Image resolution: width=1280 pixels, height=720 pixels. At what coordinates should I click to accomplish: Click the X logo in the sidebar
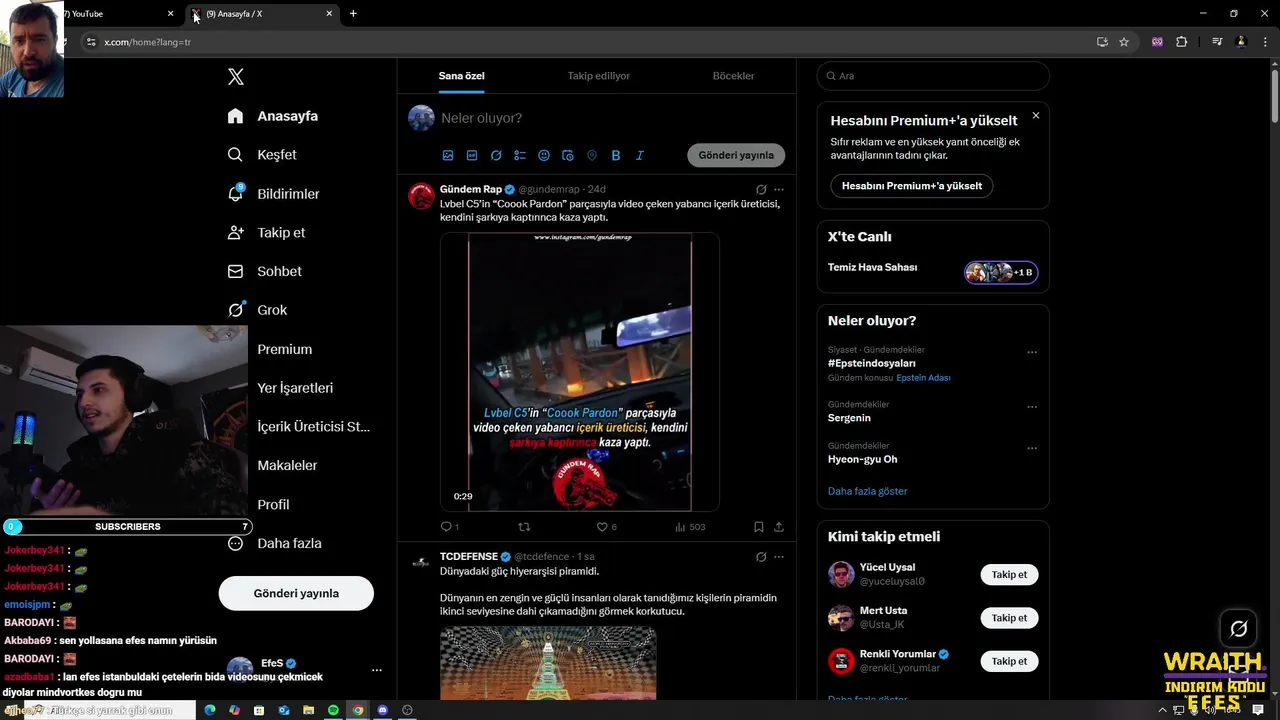pos(236,77)
